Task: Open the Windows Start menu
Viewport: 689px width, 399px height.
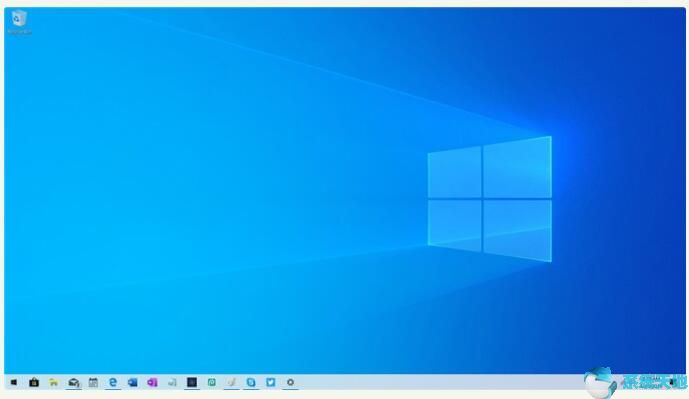Action: [x=14, y=383]
